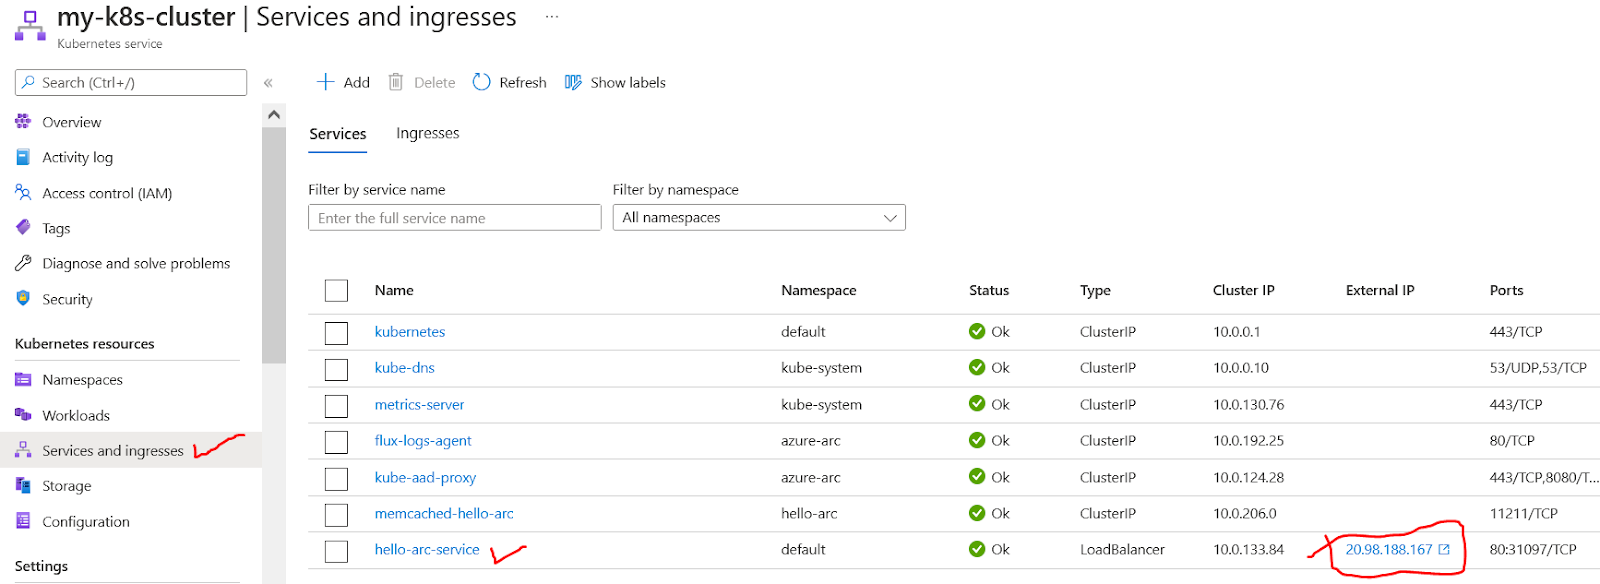Sort by the Namespace column header
1600x584 pixels.
tap(819, 290)
